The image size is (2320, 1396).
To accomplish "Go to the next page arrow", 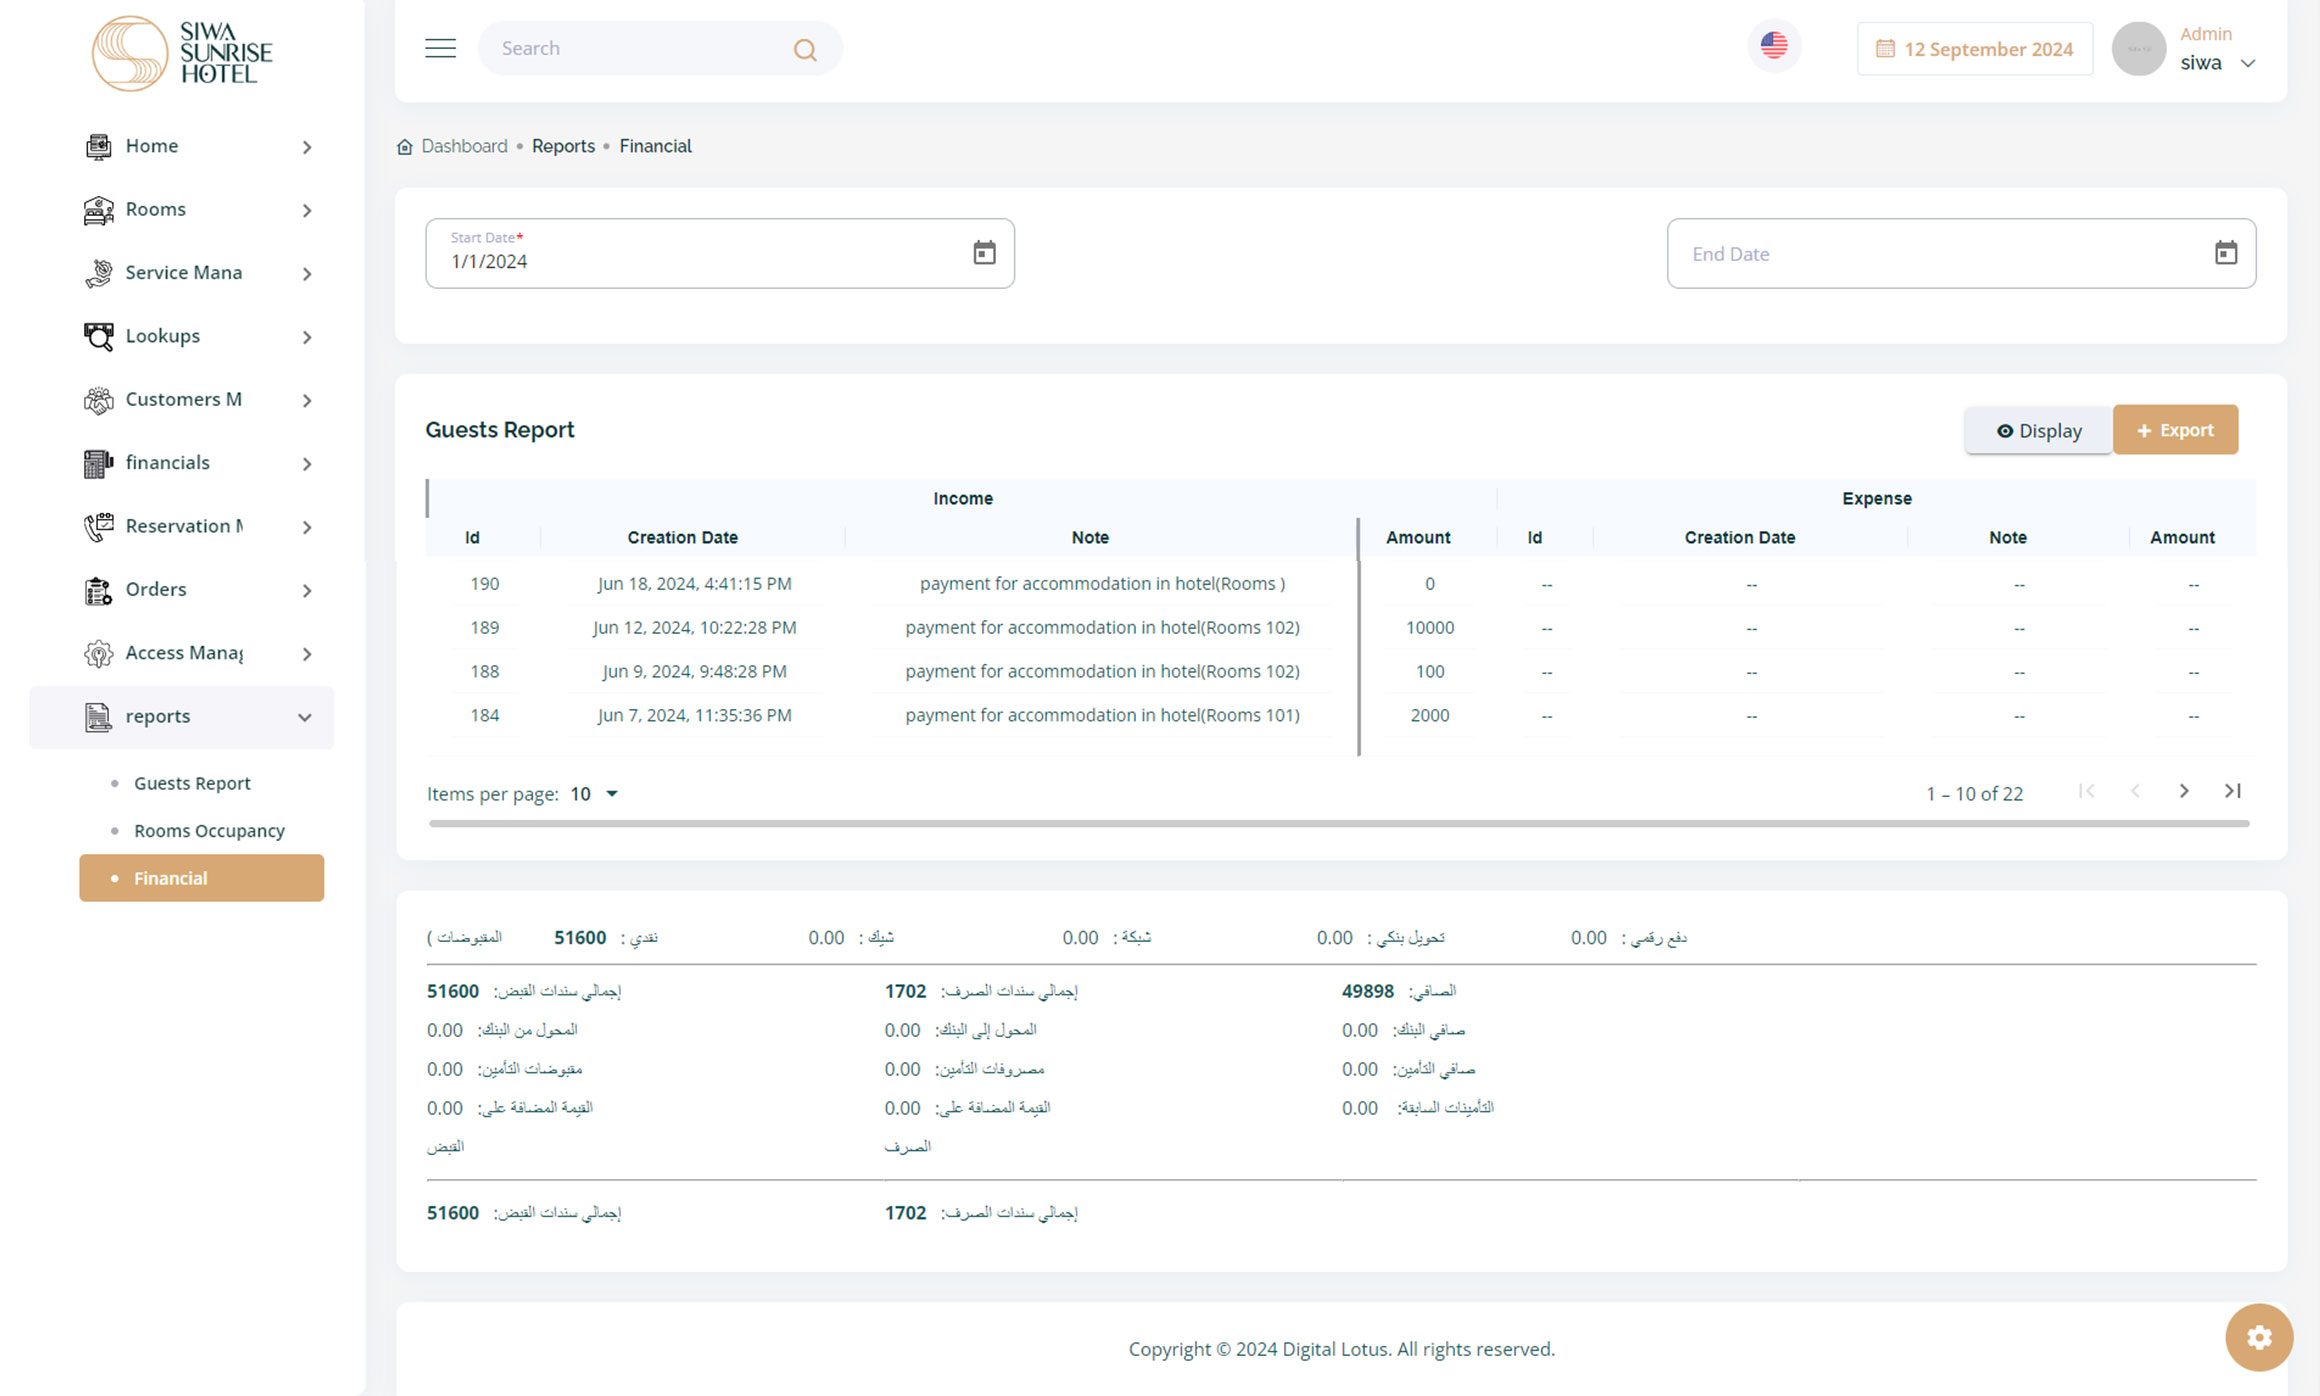I will coord(2184,791).
